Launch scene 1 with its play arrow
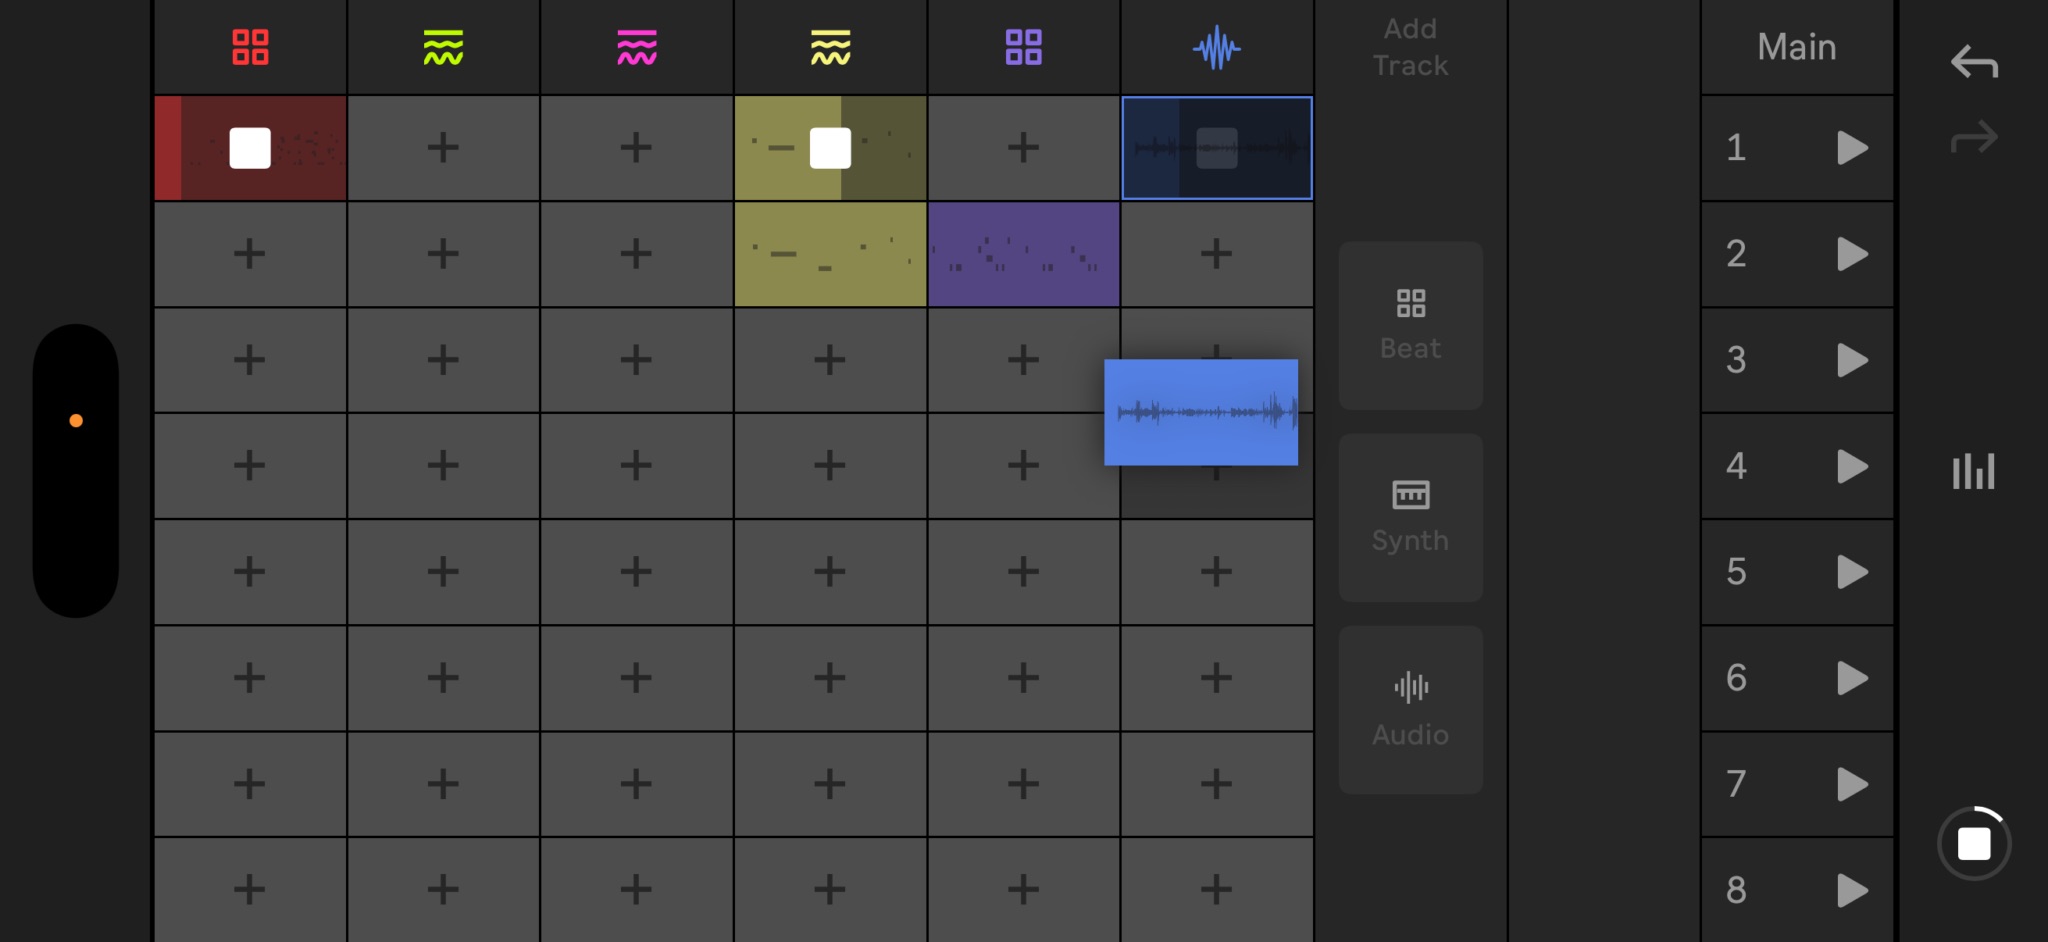 (1852, 148)
